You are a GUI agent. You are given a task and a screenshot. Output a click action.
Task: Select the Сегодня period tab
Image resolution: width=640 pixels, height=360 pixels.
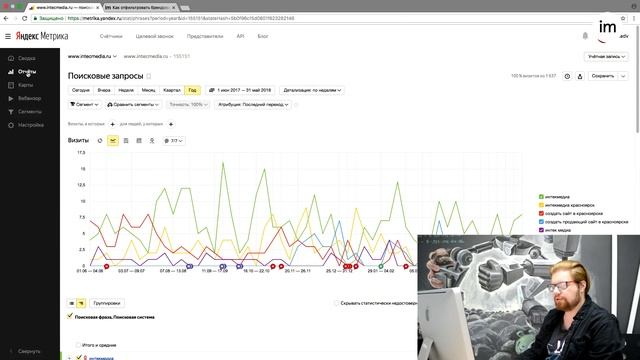click(x=80, y=90)
